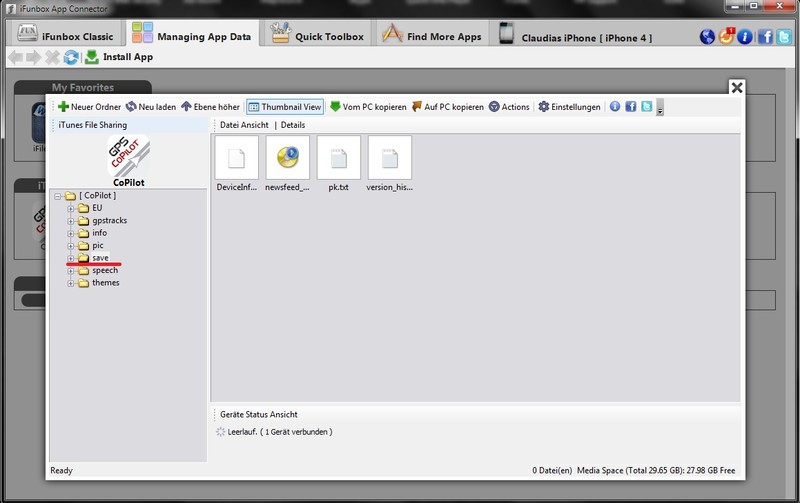
Task: Toggle Thumbnail View mode
Action: (x=285, y=107)
